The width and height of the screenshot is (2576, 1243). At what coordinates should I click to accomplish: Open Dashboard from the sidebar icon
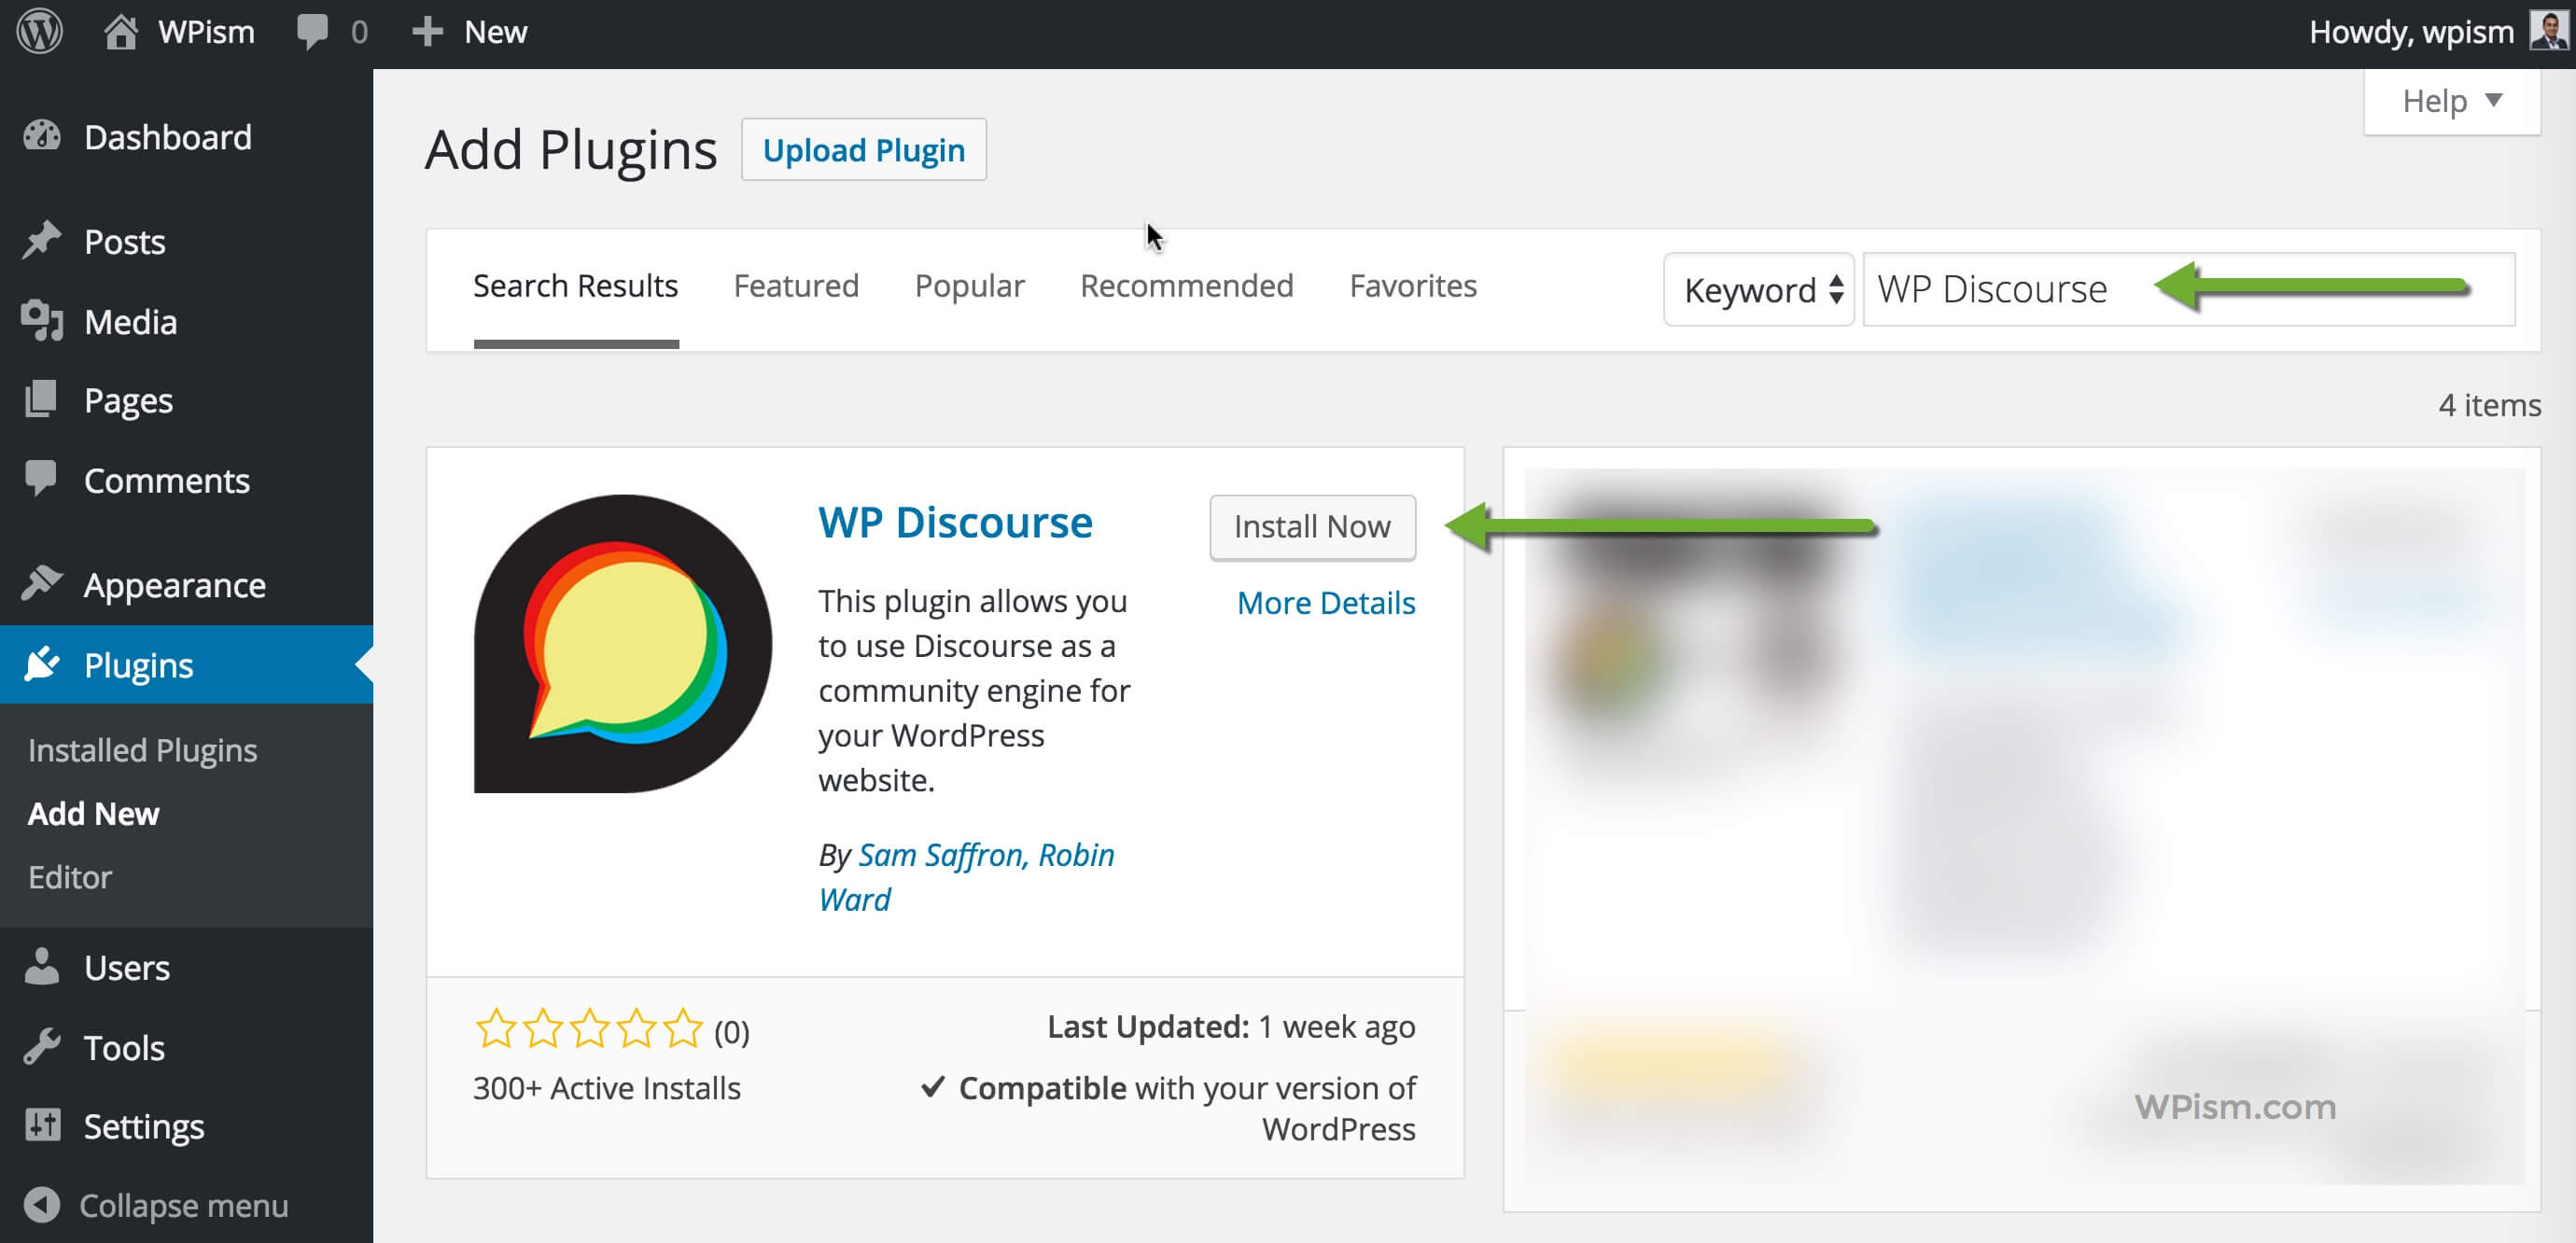41,136
